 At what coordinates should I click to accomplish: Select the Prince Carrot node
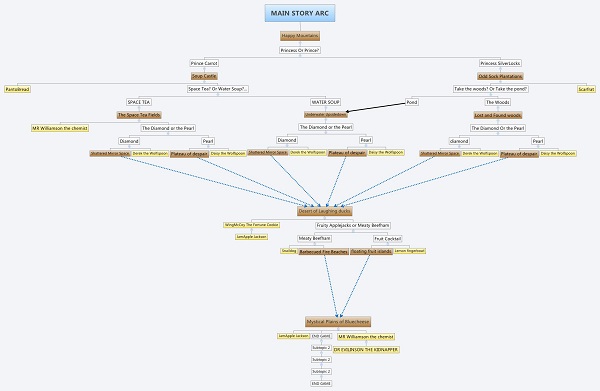(204, 63)
